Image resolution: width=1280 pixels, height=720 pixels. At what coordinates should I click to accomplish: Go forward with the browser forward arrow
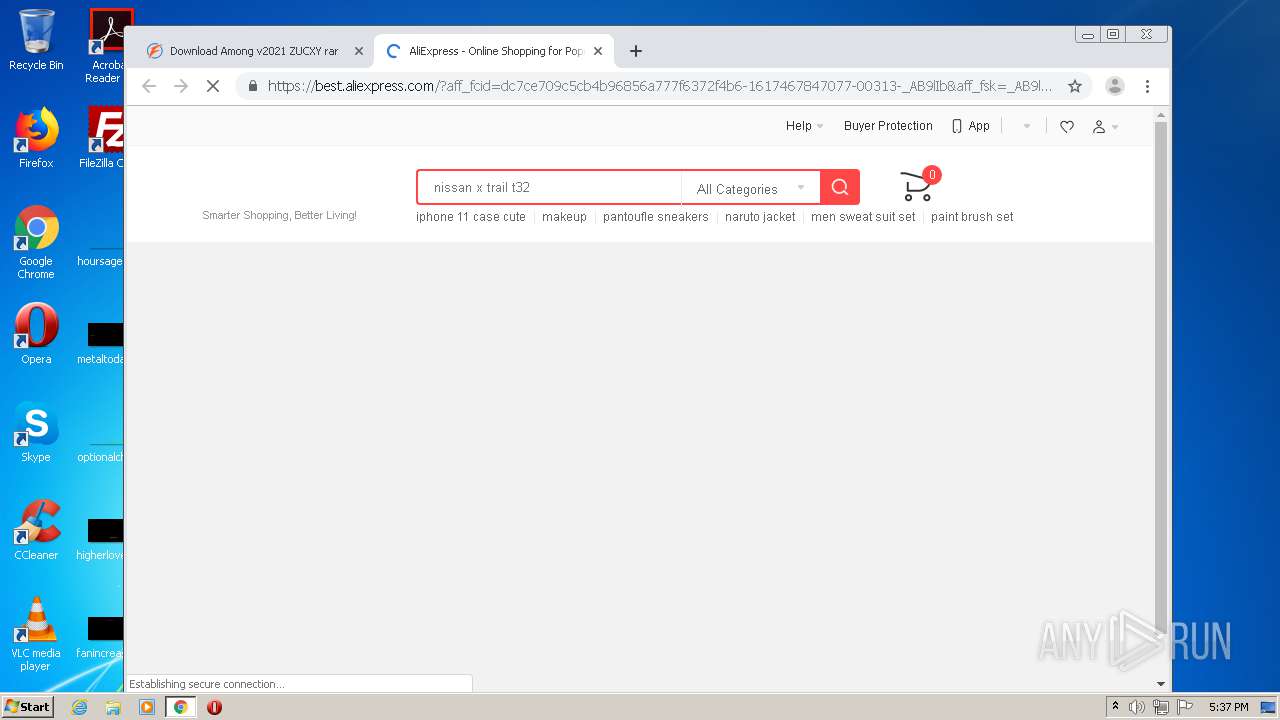coord(181,86)
